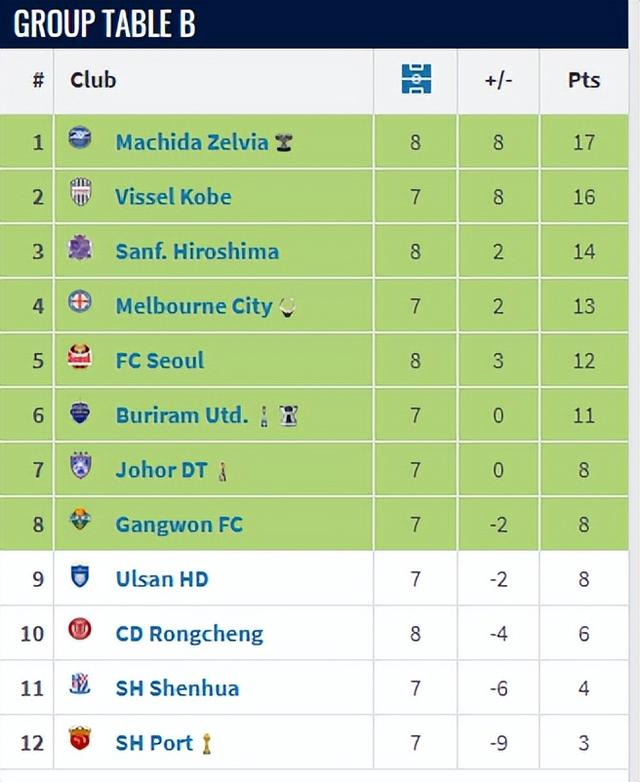Click the Sanf. Hiroshima crest icon
Viewport: 640px width, 782px height.
(x=80, y=248)
